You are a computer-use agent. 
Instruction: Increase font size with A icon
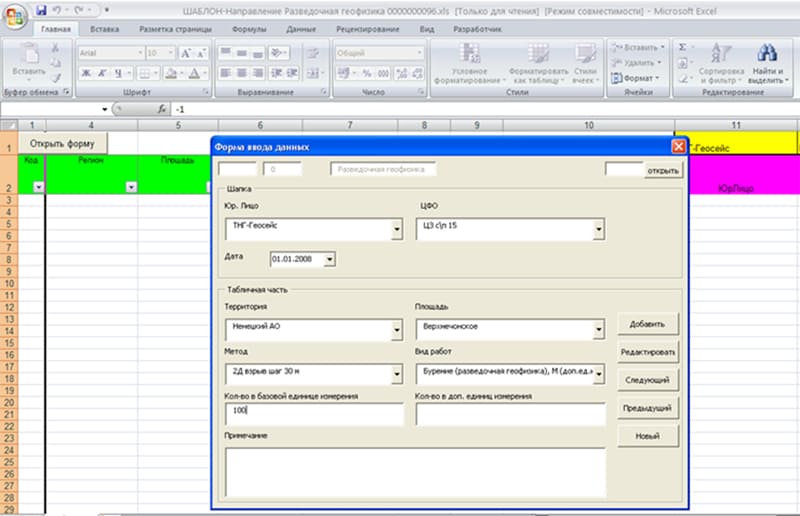click(x=186, y=53)
